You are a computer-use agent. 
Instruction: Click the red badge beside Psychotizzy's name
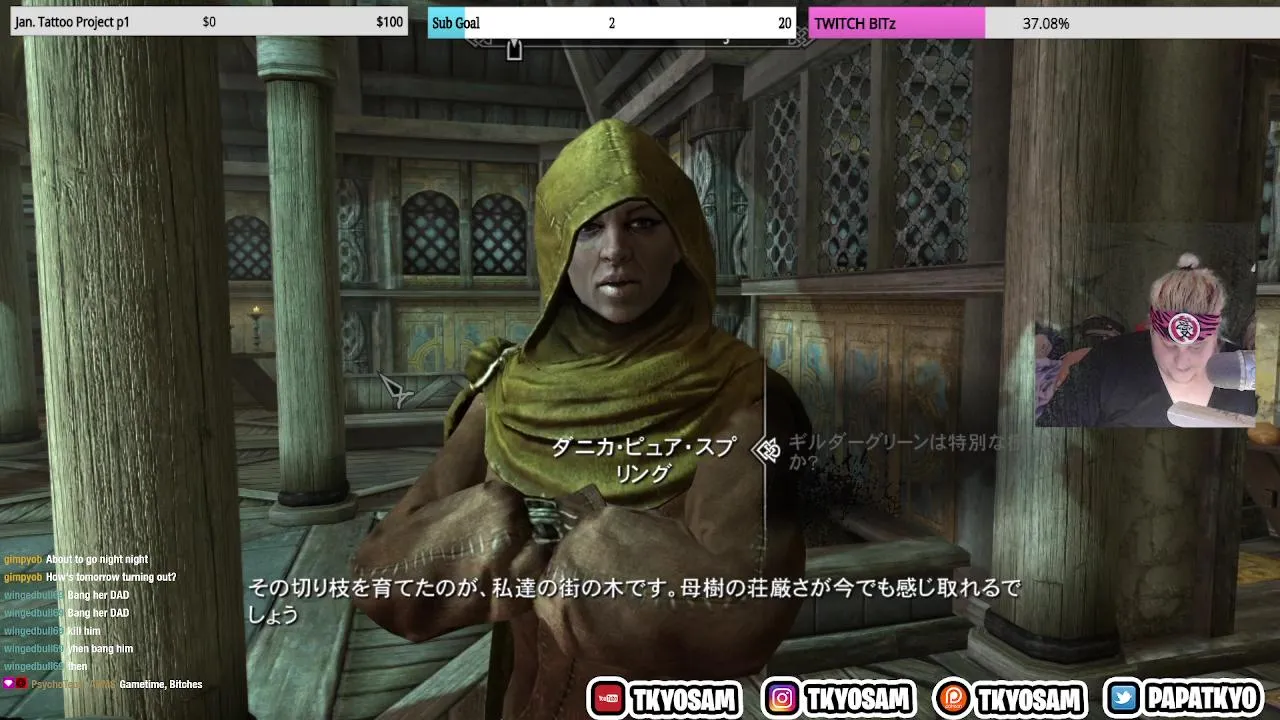(x=22, y=684)
